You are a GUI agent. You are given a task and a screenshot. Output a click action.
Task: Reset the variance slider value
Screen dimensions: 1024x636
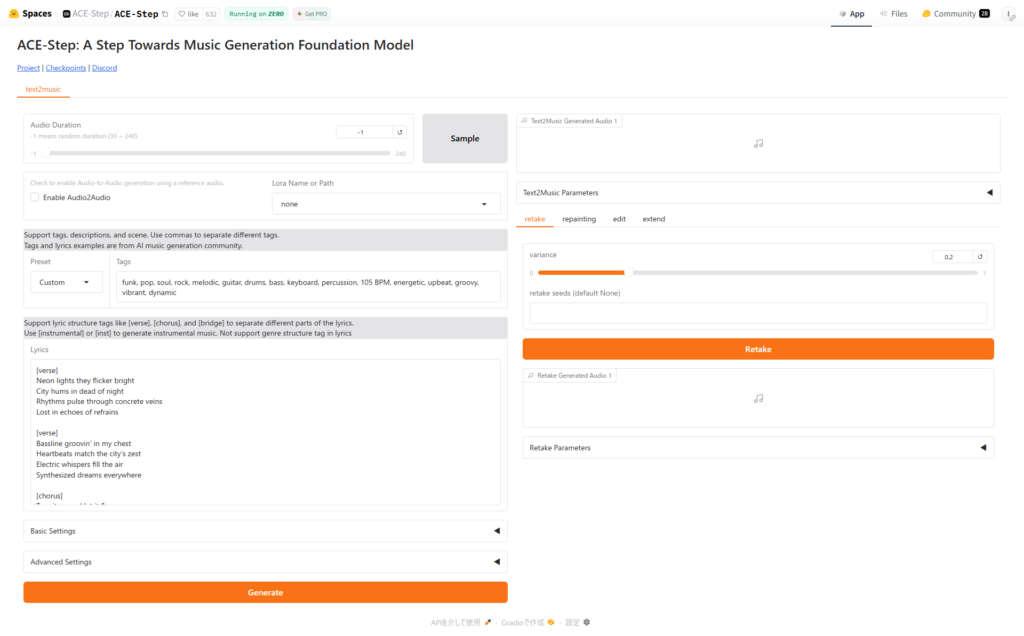tap(980, 257)
